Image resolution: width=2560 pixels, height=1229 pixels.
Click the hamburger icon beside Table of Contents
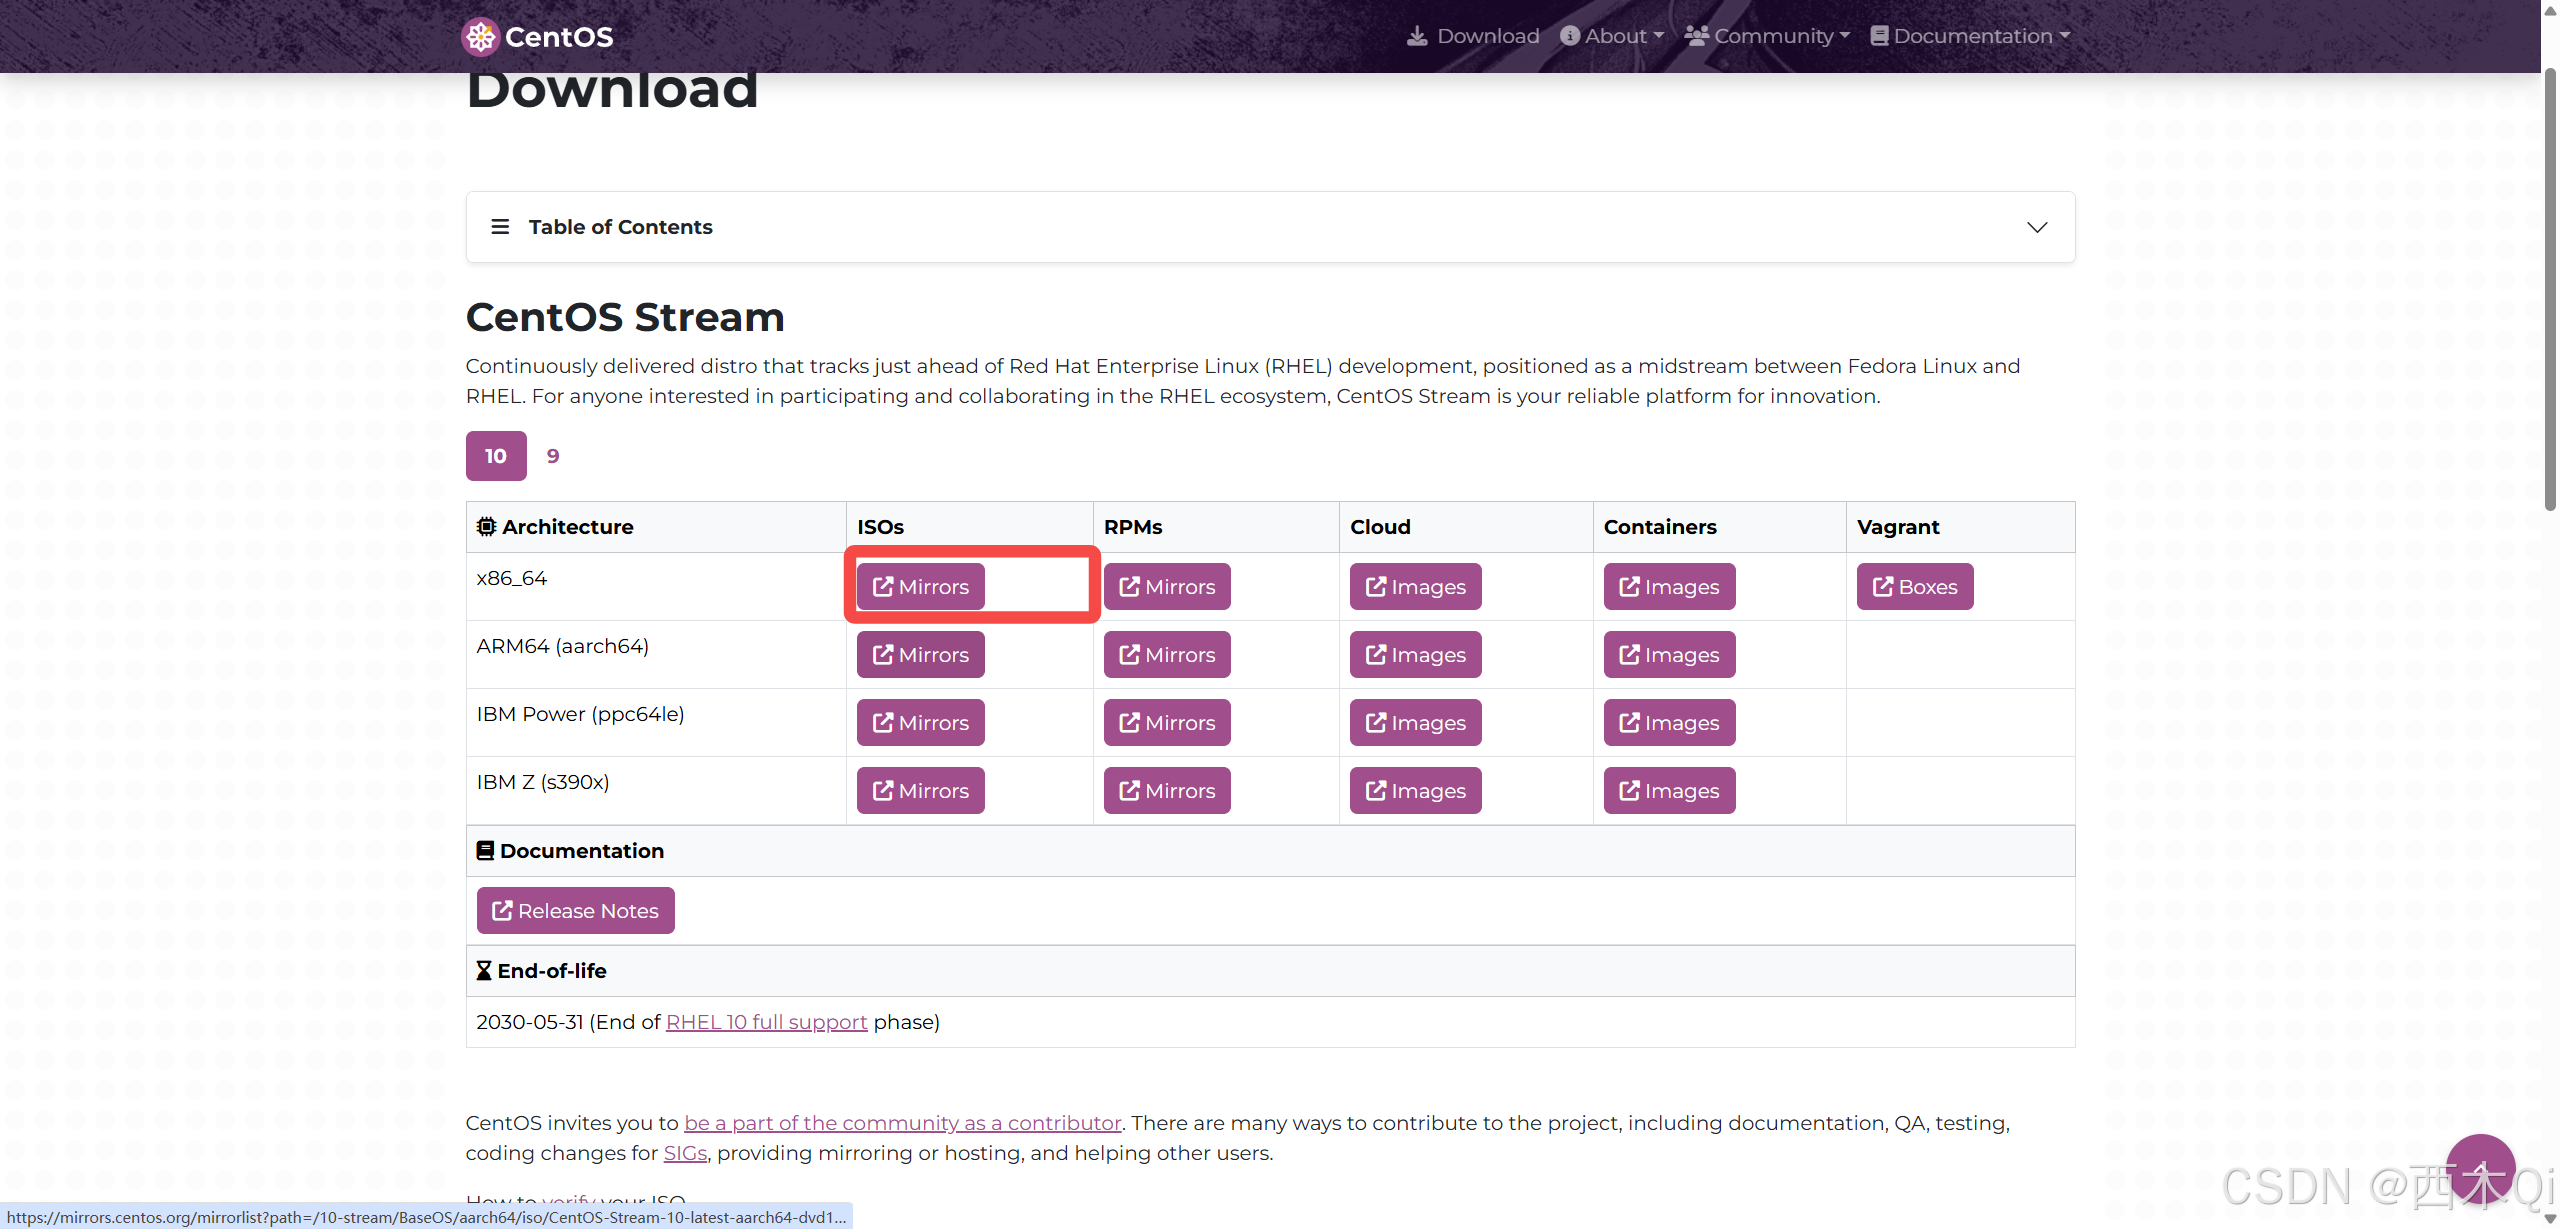pyautogui.click(x=500, y=227)
